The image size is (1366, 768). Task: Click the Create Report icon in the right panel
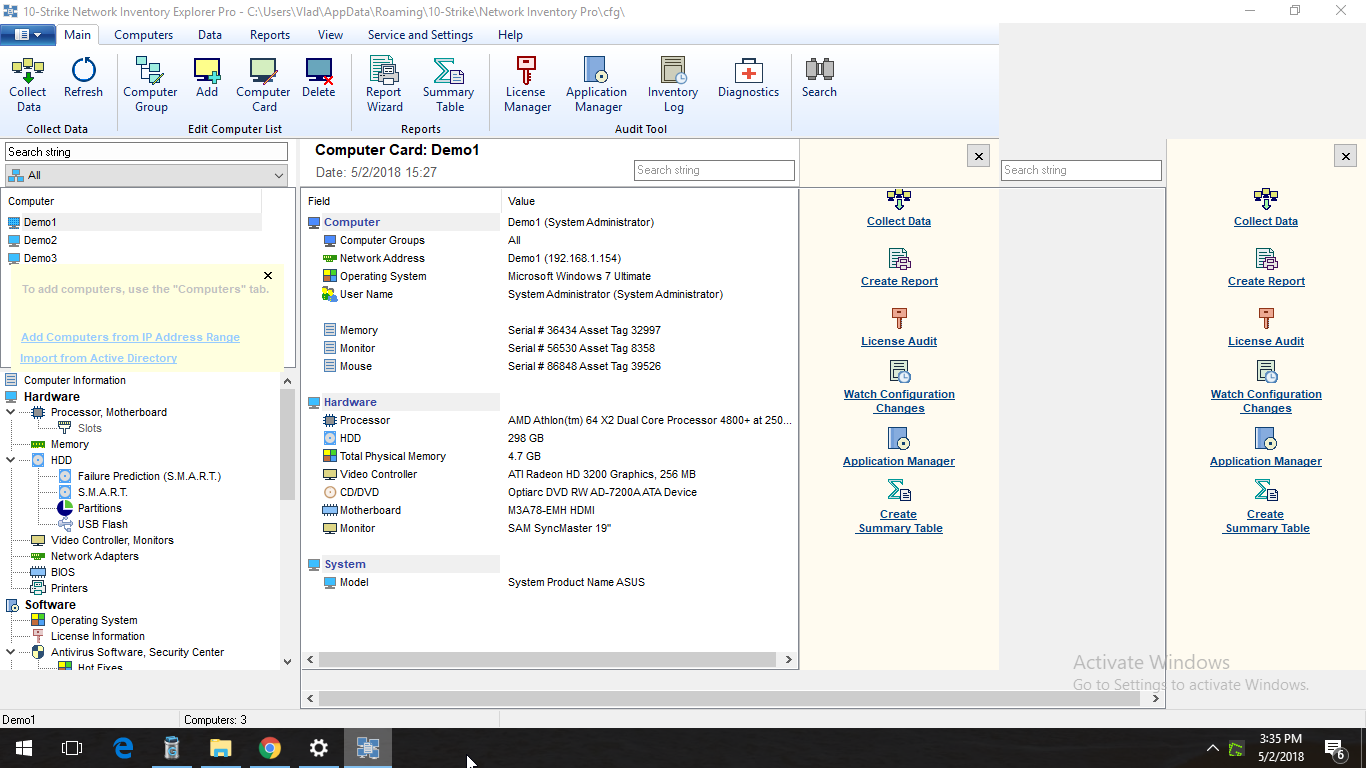point(1266,259)
